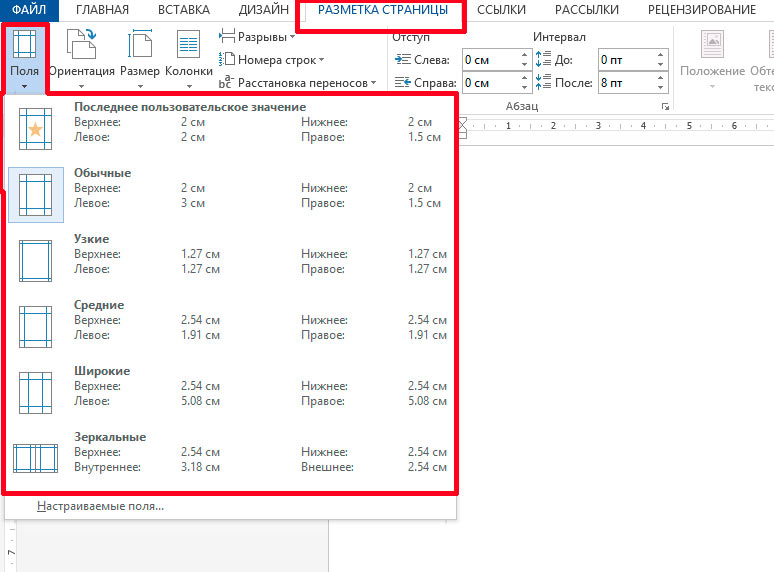This screenshot has width=774, height=572.
Task: Select the Обычные margins preset
Action: coord(232,193)
